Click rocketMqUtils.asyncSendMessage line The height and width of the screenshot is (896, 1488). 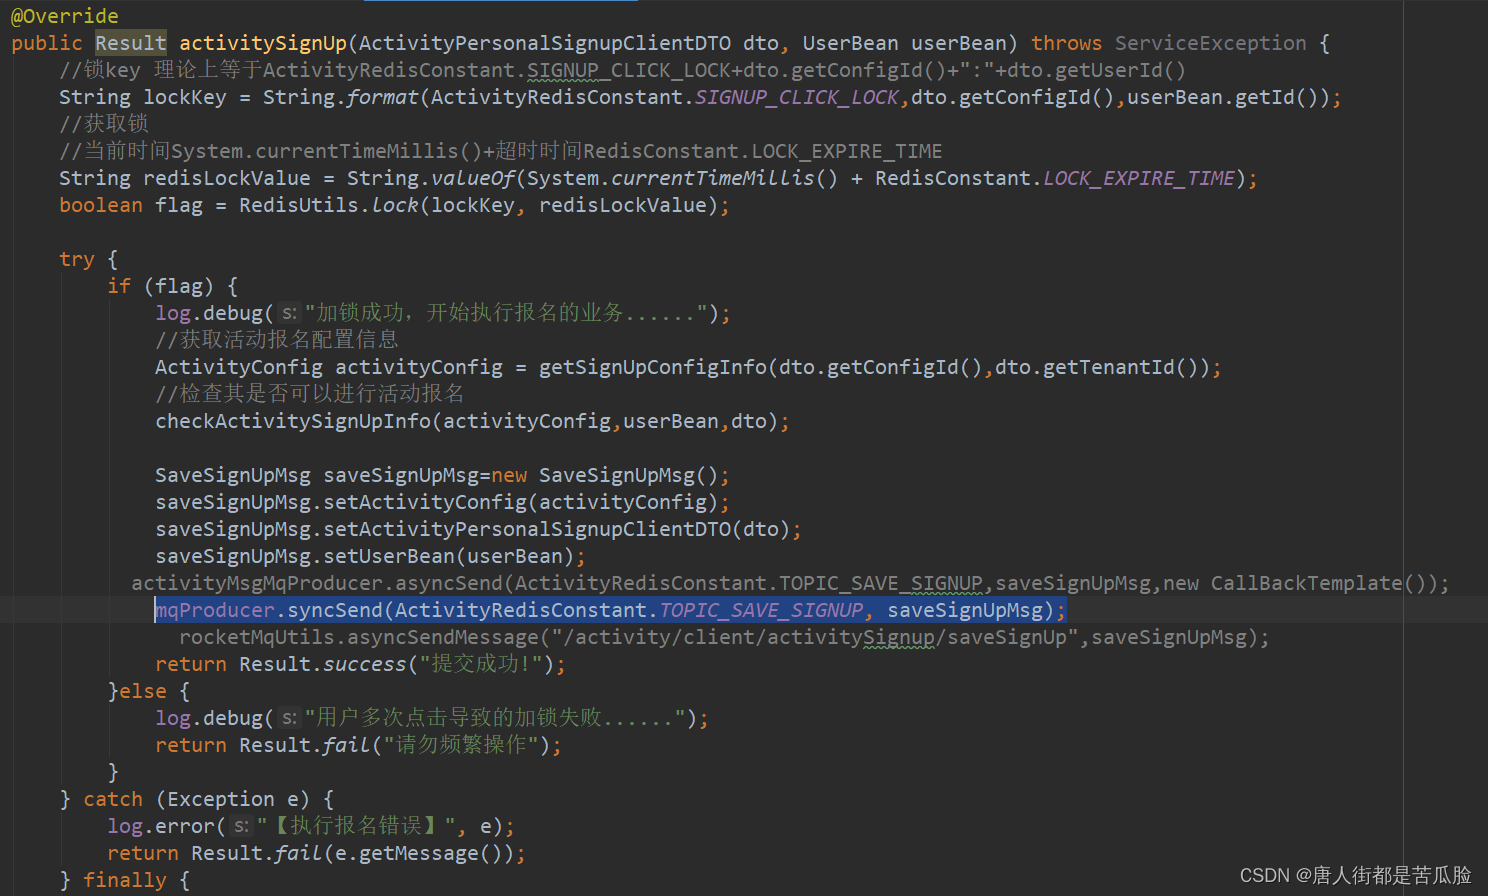click(725, 637)
